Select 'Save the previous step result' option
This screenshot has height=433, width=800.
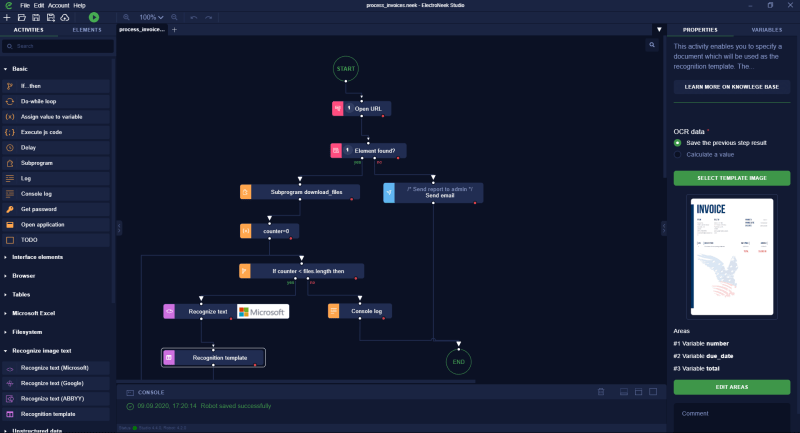tap(678, 143)
